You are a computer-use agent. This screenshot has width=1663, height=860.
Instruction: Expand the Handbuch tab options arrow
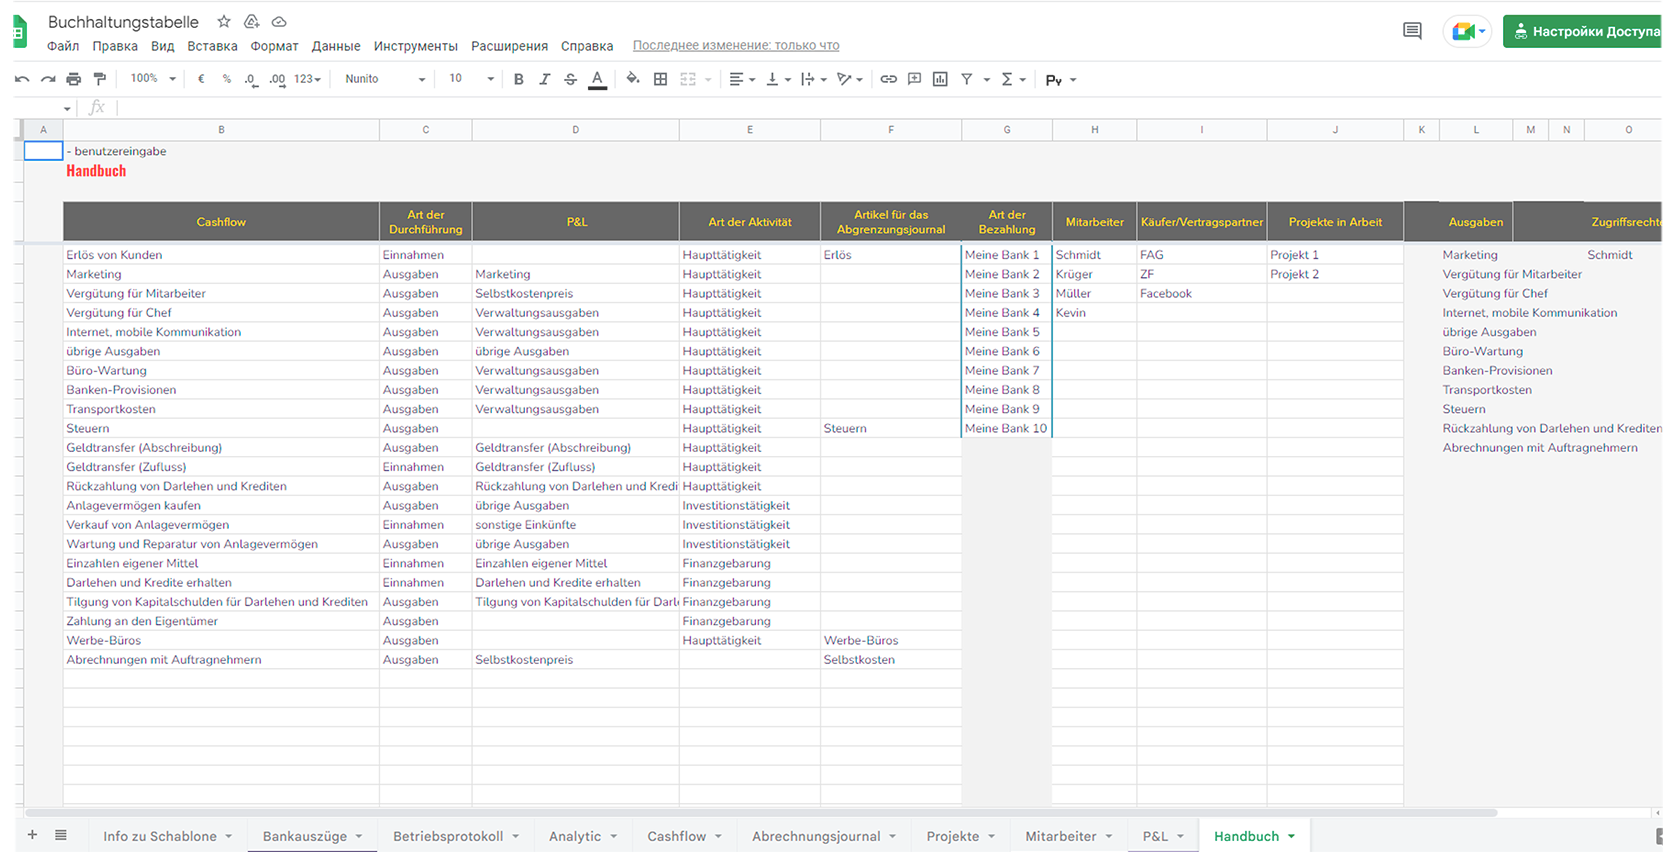pos(1292,836)
